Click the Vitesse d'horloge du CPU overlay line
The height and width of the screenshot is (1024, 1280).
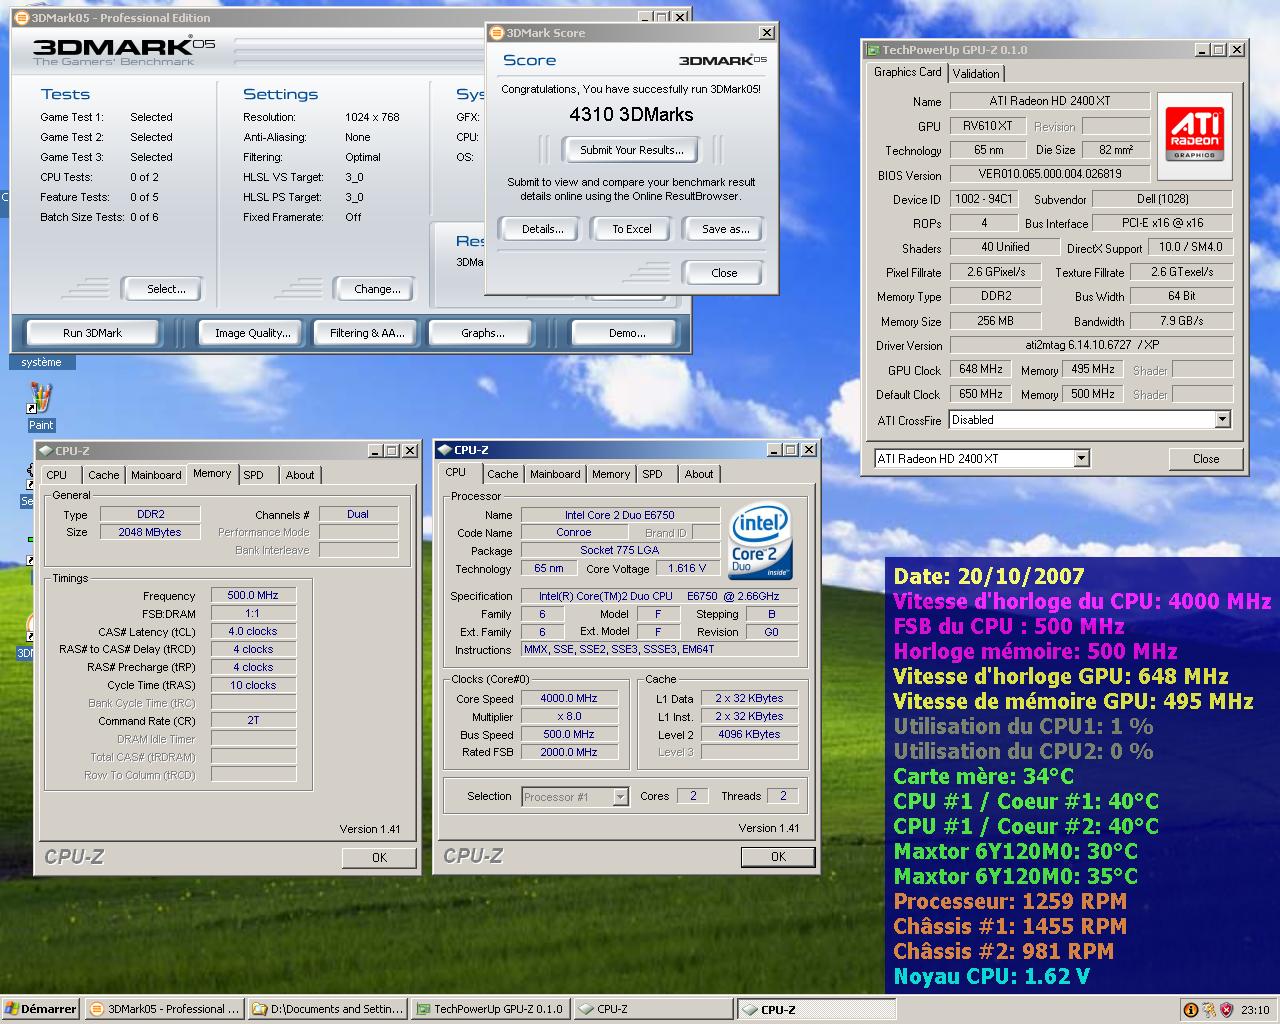click(1082, 601)
